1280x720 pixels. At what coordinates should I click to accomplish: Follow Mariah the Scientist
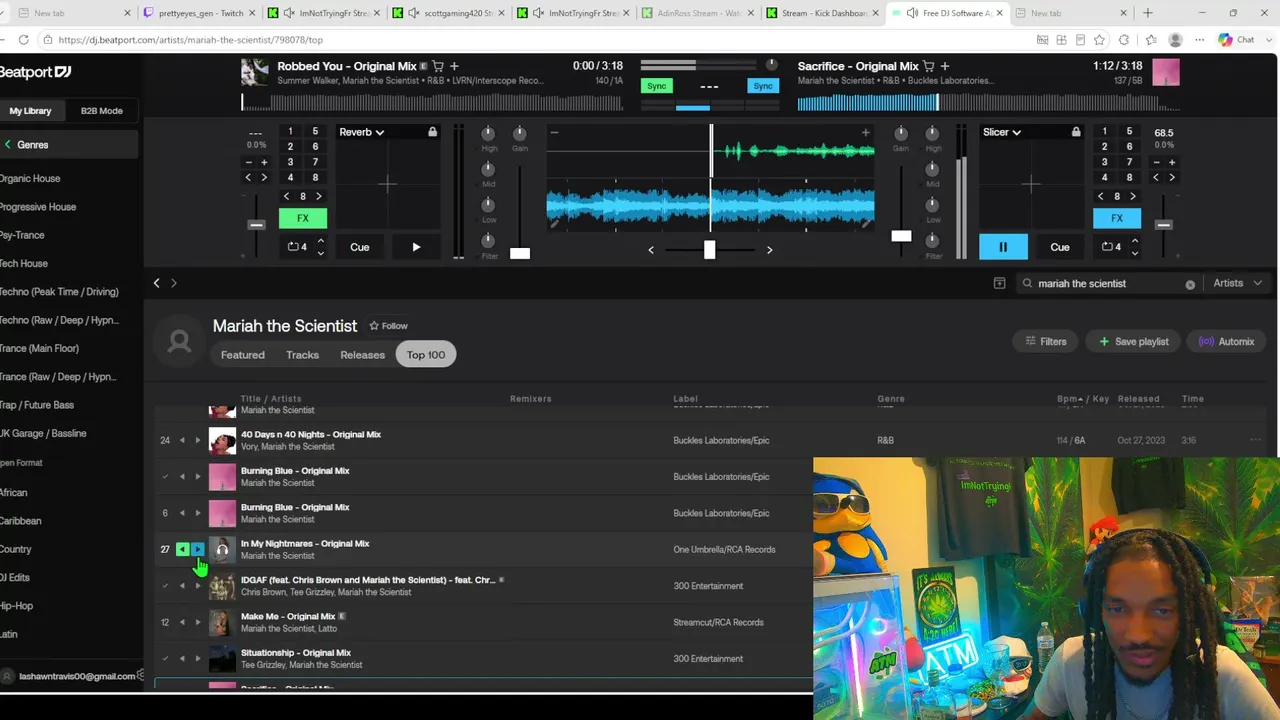[x=388, y=326]
